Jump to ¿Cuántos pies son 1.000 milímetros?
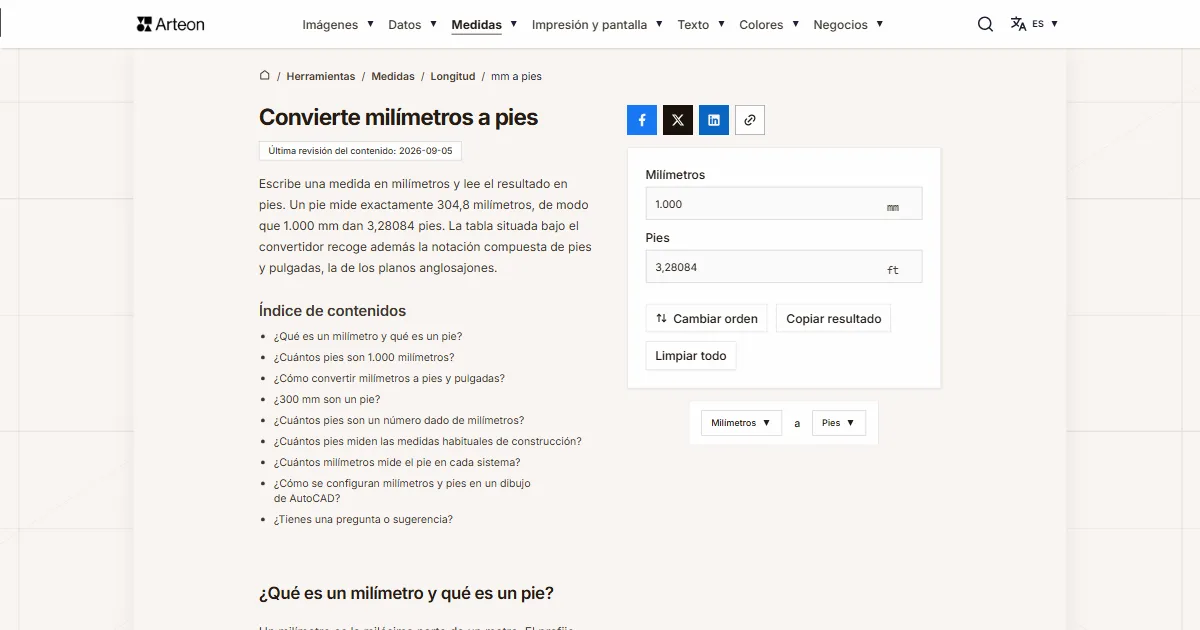Viewport: 1200px width, 630px height. point(364,358)
